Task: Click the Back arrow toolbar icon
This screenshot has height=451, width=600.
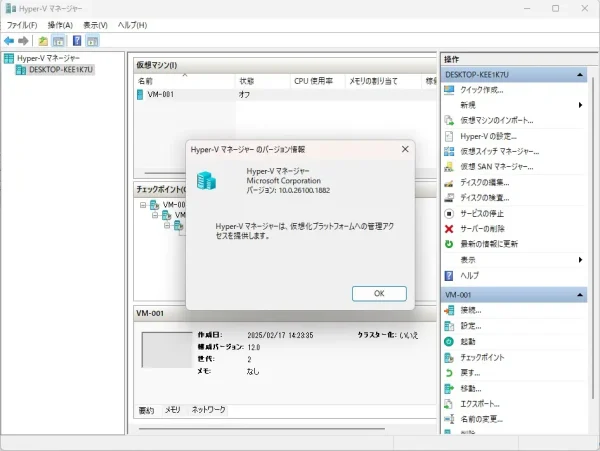Action: click(x=9, y=41)
